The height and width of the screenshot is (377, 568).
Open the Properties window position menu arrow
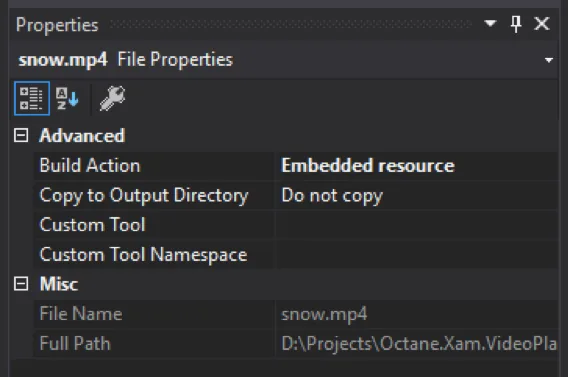[x=490, y=24]
